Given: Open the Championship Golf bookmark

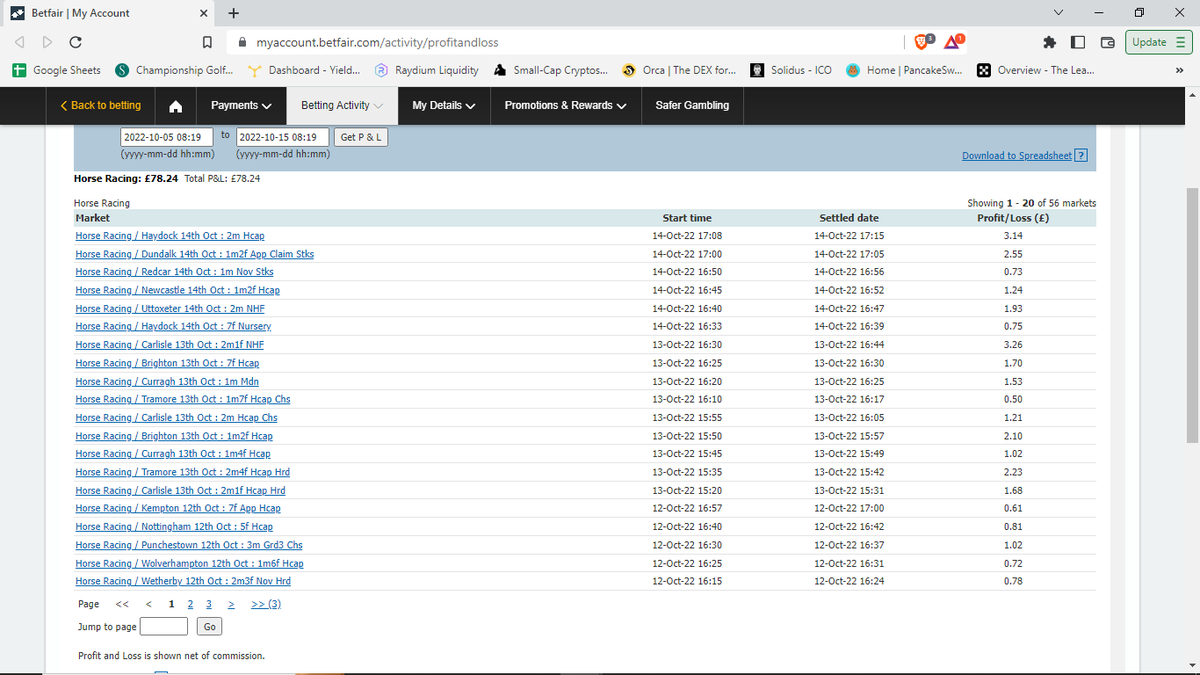Looking at the screenshot, I should (x=174, y=70).
